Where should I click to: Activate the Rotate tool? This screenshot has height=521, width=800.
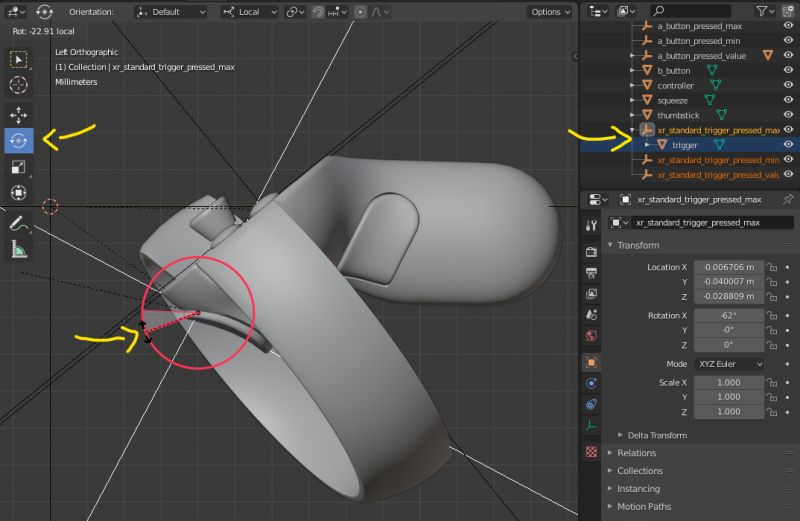click(19, 140)
